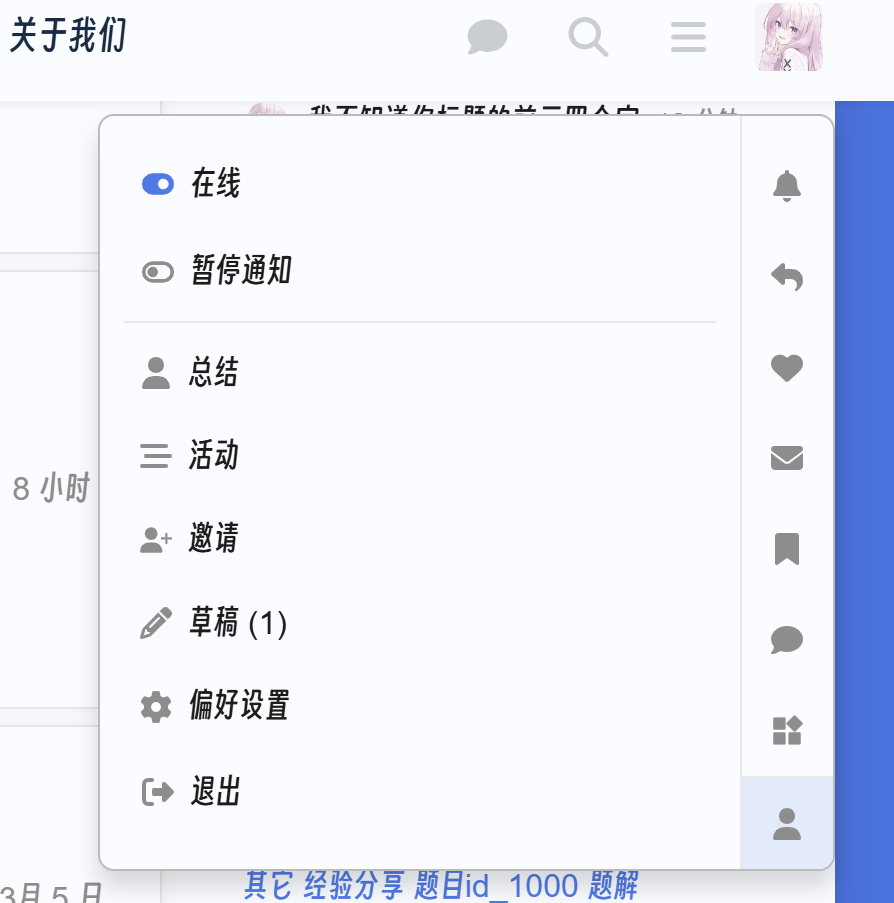Select the profile person tab
Viewport: 894px width, 903px height.
(x=787, y=823)
